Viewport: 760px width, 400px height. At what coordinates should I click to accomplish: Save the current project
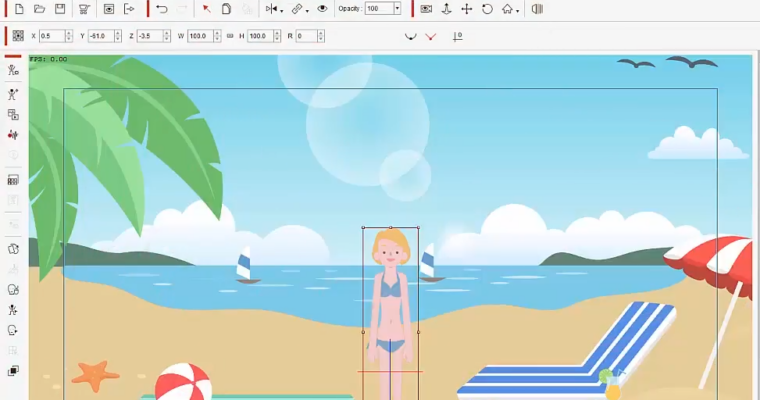click(x=60, y=9)
